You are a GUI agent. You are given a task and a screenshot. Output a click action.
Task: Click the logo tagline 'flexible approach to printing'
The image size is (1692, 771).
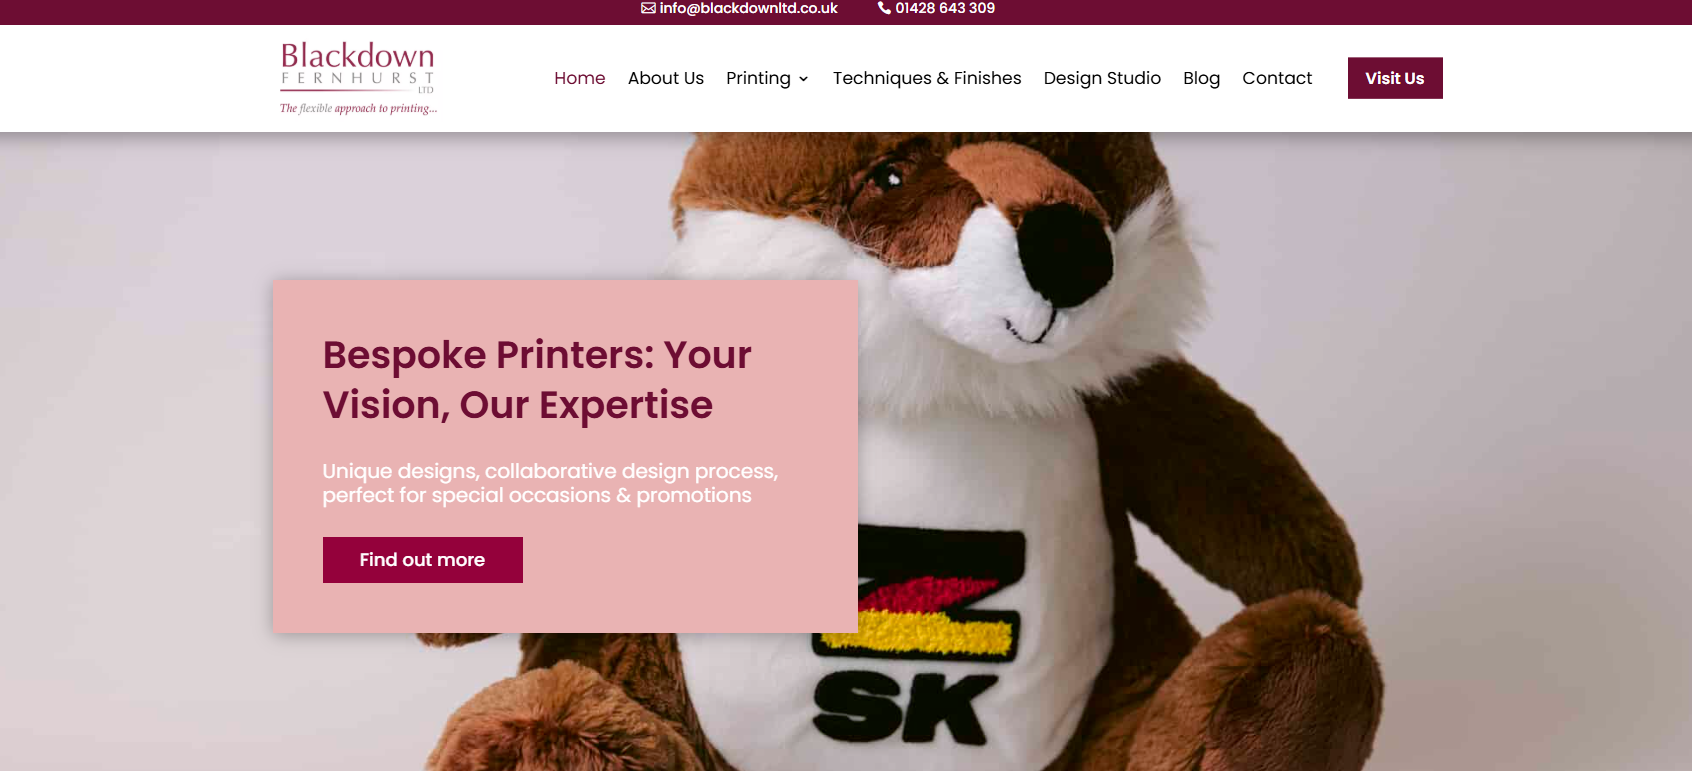coord(358,108)
